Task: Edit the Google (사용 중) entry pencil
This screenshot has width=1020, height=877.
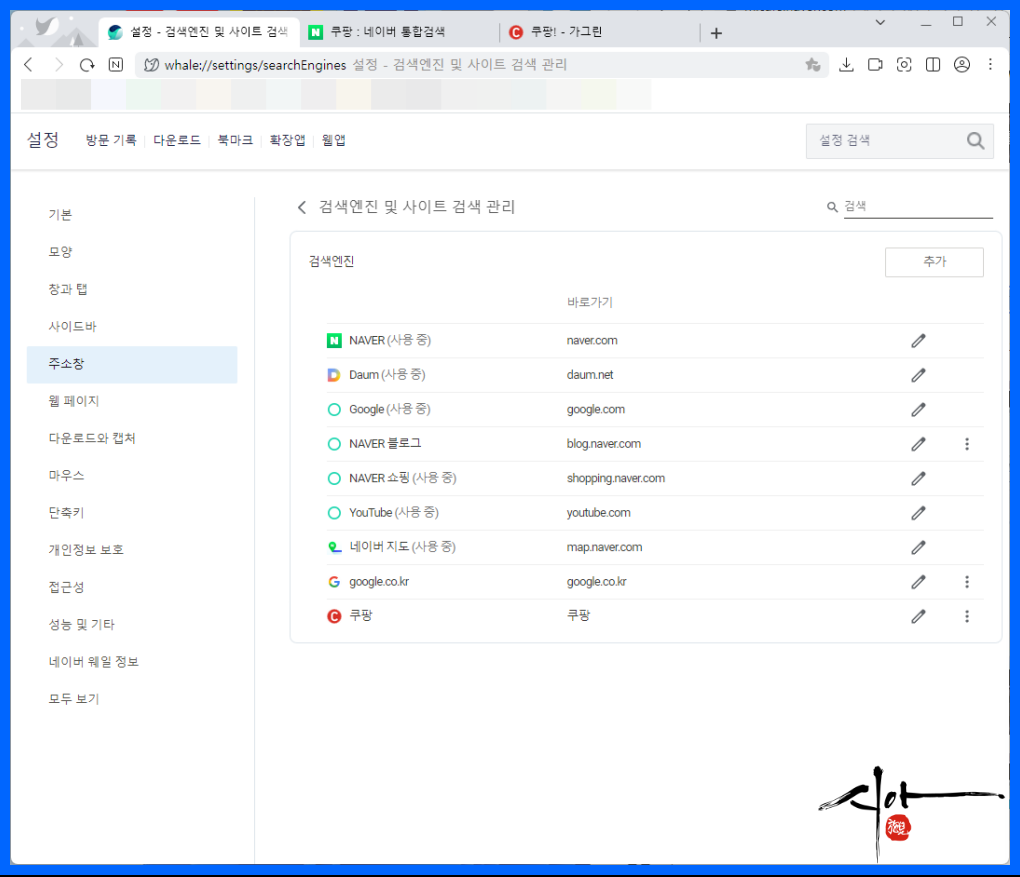Action: pos(918,410)
